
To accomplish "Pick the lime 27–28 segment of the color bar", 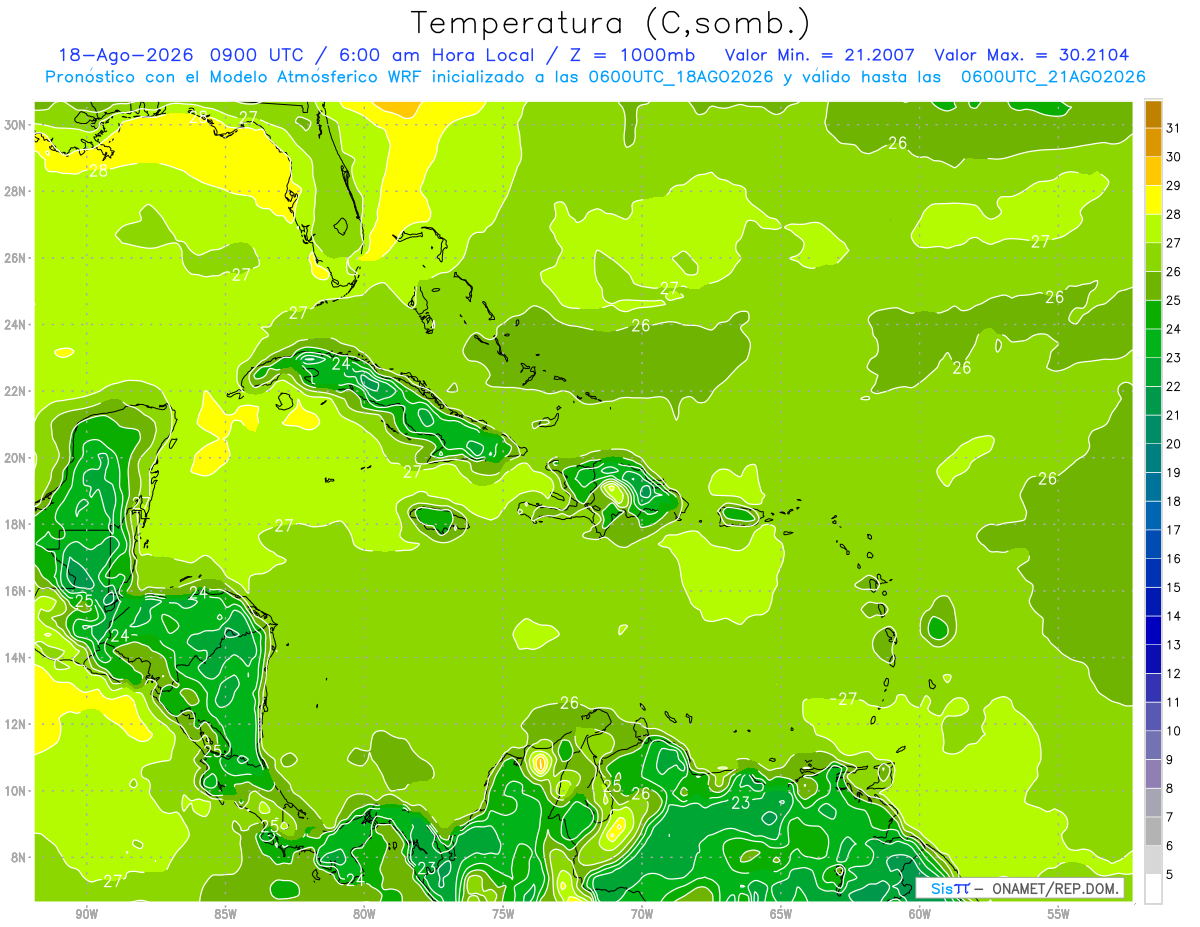I will tap(1153, 229).
